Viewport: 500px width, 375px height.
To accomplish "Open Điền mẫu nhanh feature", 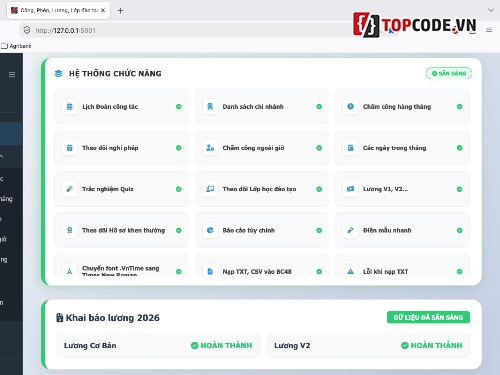I will tap(402, 230).
